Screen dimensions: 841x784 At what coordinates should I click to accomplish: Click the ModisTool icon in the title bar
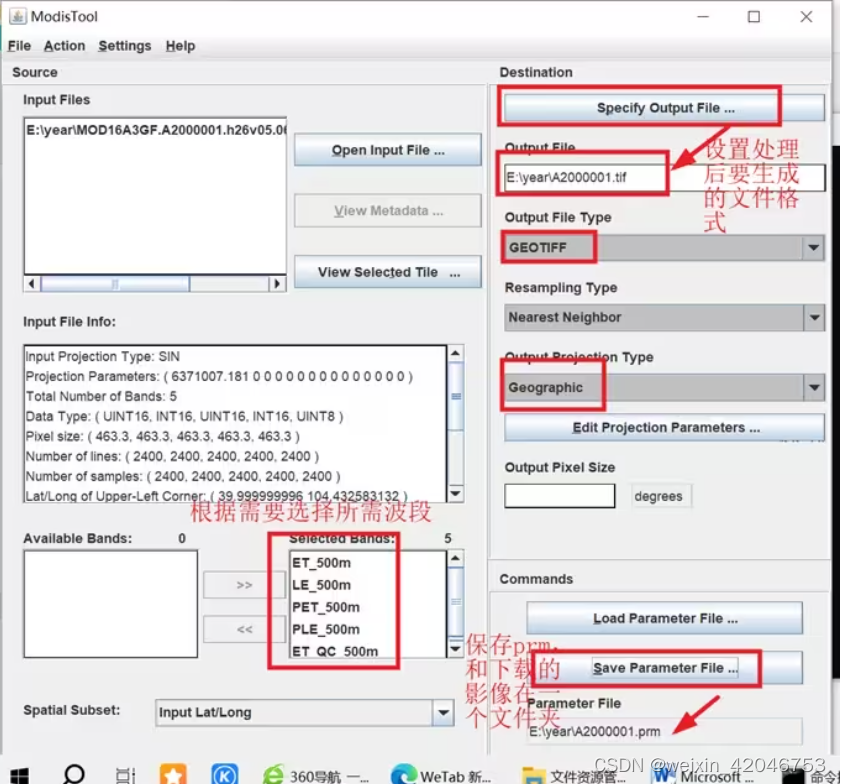tap(19, 16)
